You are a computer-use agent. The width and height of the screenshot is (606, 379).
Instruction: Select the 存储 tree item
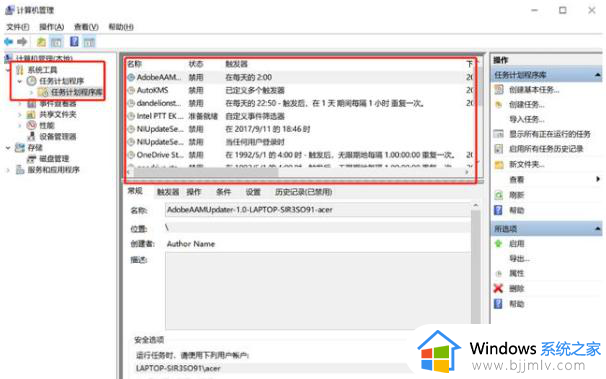coord(35,148)
